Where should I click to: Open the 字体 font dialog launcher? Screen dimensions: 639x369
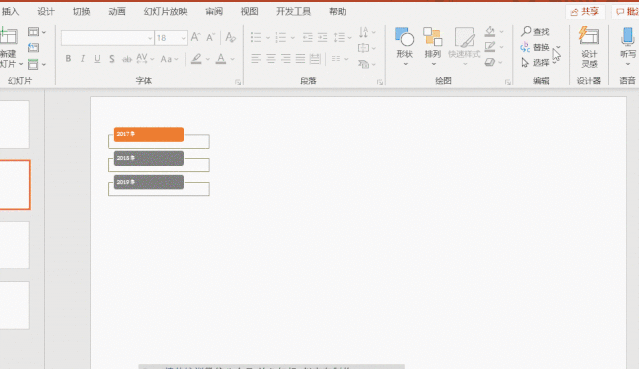click(238, 82)
